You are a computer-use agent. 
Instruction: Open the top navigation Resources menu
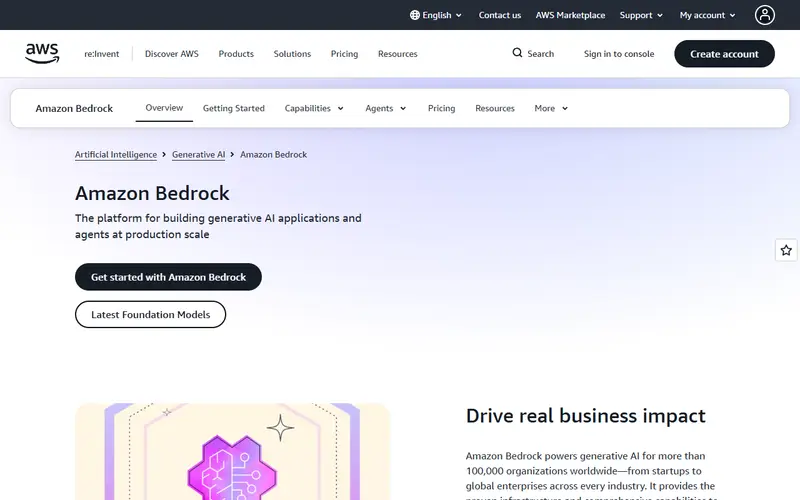(397, 54)
